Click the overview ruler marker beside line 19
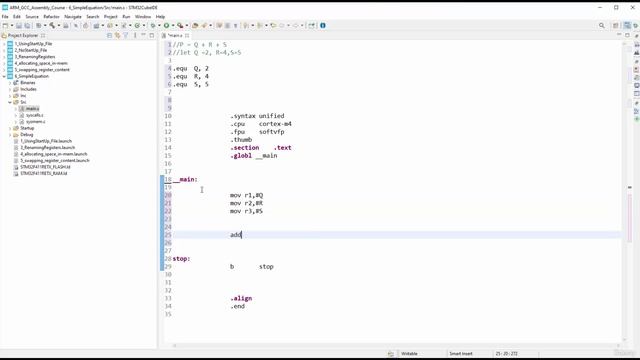Screen dimensions: 640x360 (x=629, y=187)
